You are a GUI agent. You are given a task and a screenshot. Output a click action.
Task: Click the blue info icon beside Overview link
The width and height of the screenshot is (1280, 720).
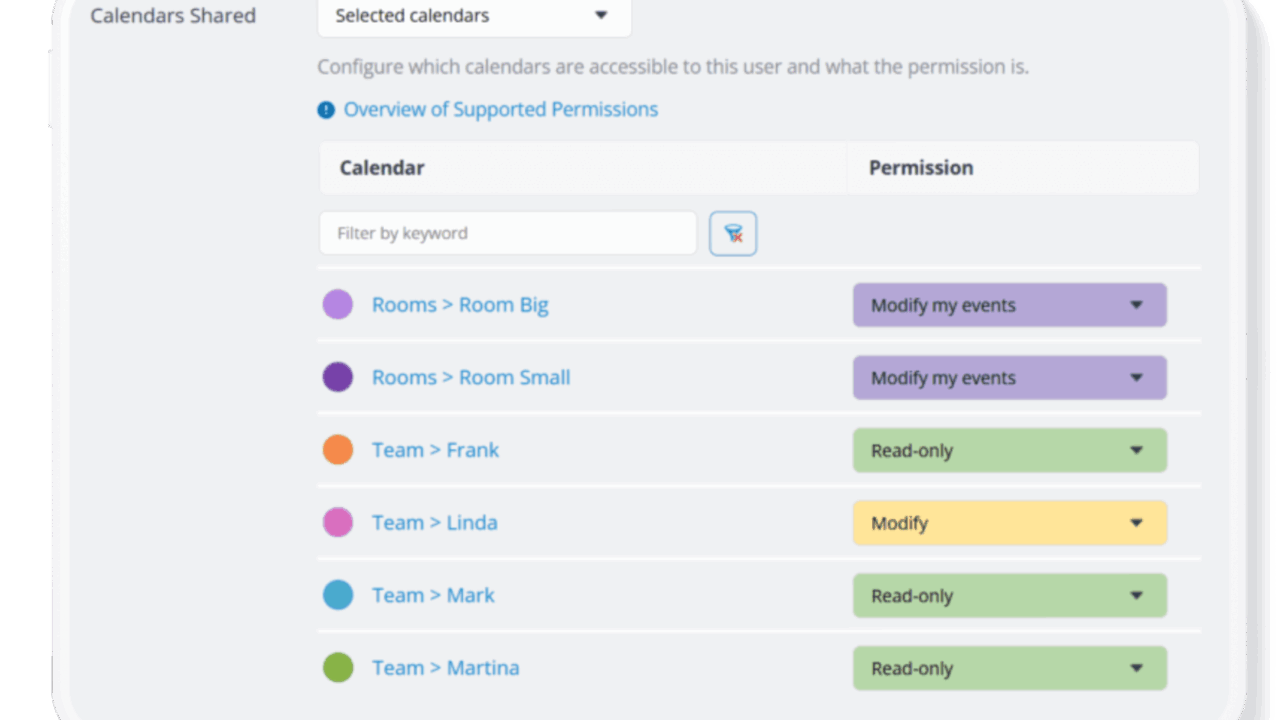pyautogui.click(x=326, y=110)
